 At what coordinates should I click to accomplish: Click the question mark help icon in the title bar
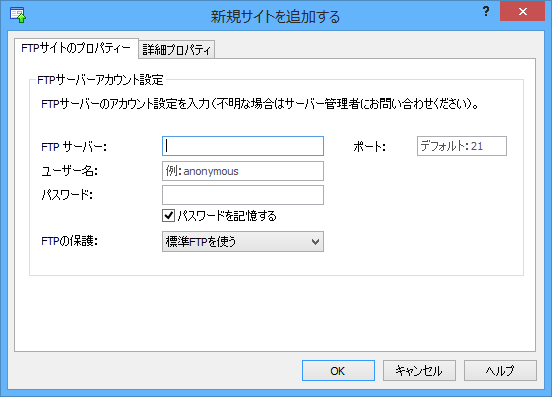[x=486, y=12]
